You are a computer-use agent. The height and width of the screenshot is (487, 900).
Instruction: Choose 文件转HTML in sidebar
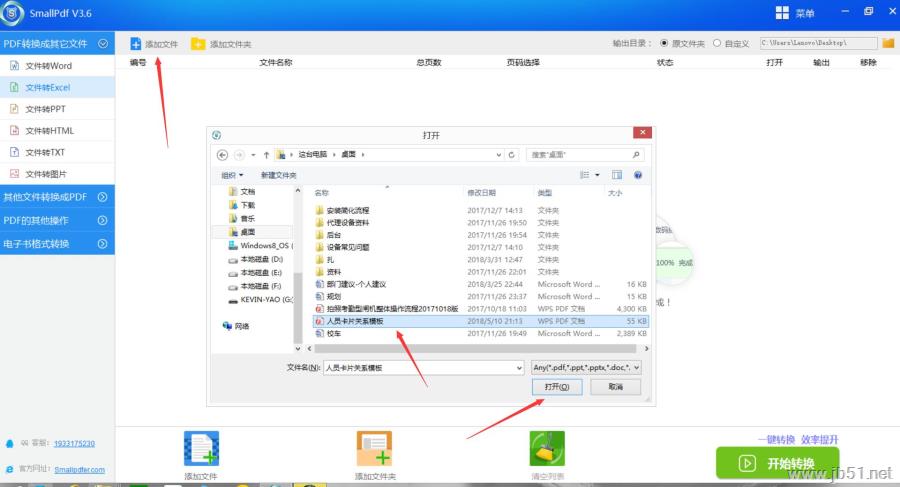(x=57, y=131)
